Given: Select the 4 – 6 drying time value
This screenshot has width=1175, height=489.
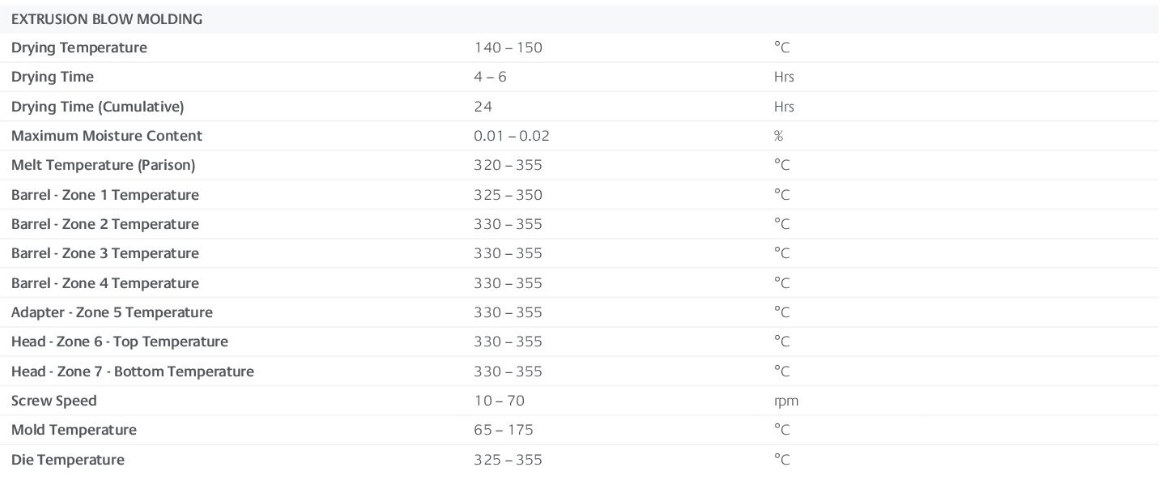Looking at the screenshot, I should click(x=490, y=77).
